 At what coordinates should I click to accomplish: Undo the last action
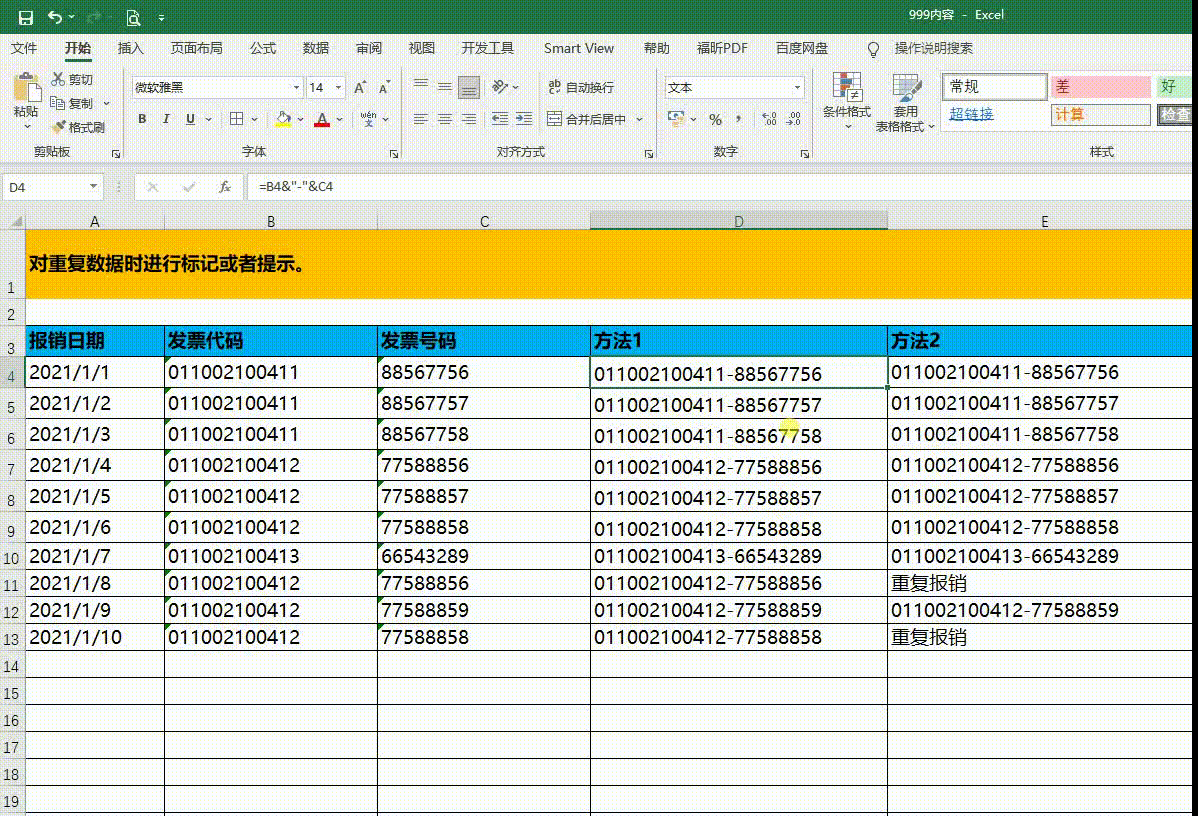55,17
